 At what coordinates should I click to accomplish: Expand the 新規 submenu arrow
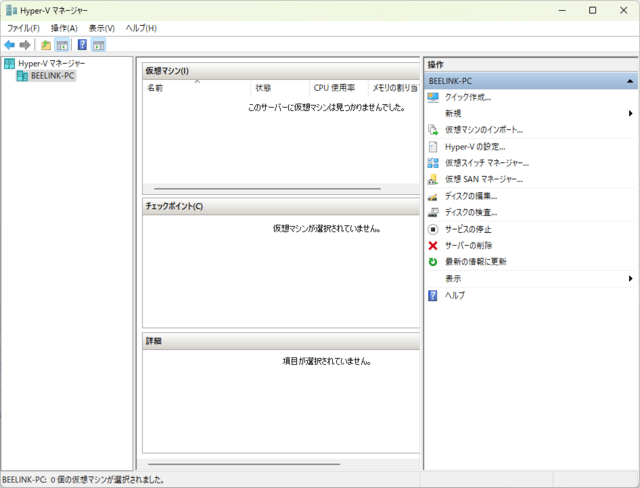point(631,113)
